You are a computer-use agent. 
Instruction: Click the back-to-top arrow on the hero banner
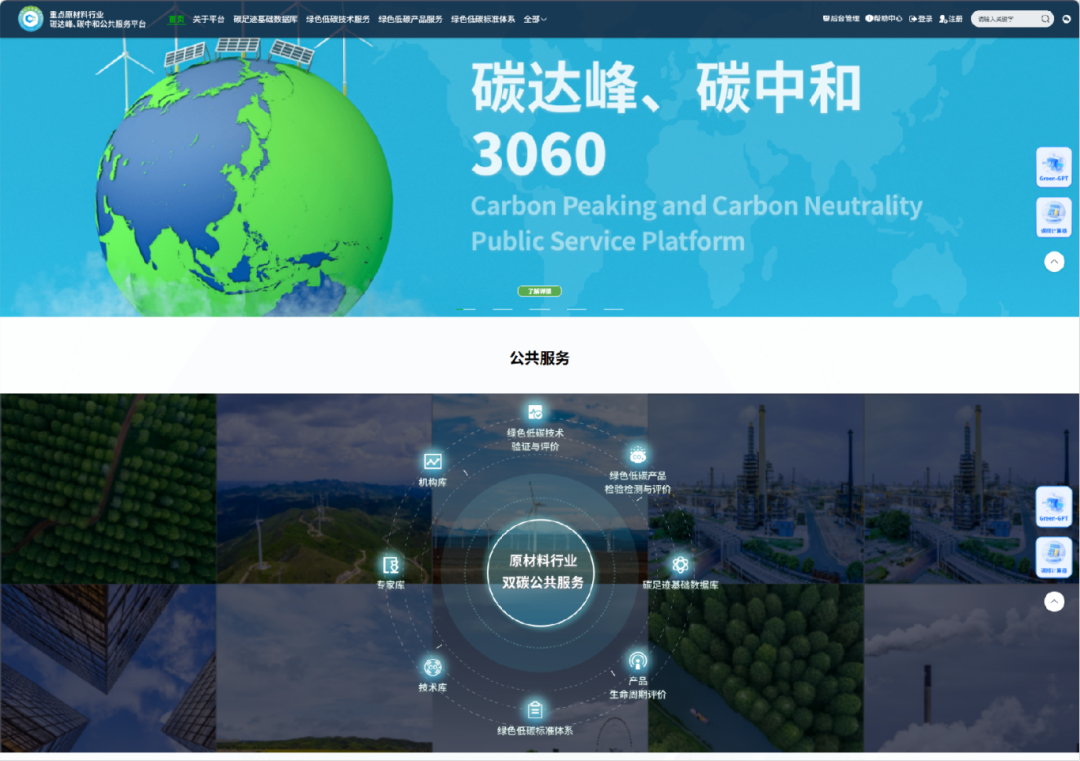coord(1054,262)
